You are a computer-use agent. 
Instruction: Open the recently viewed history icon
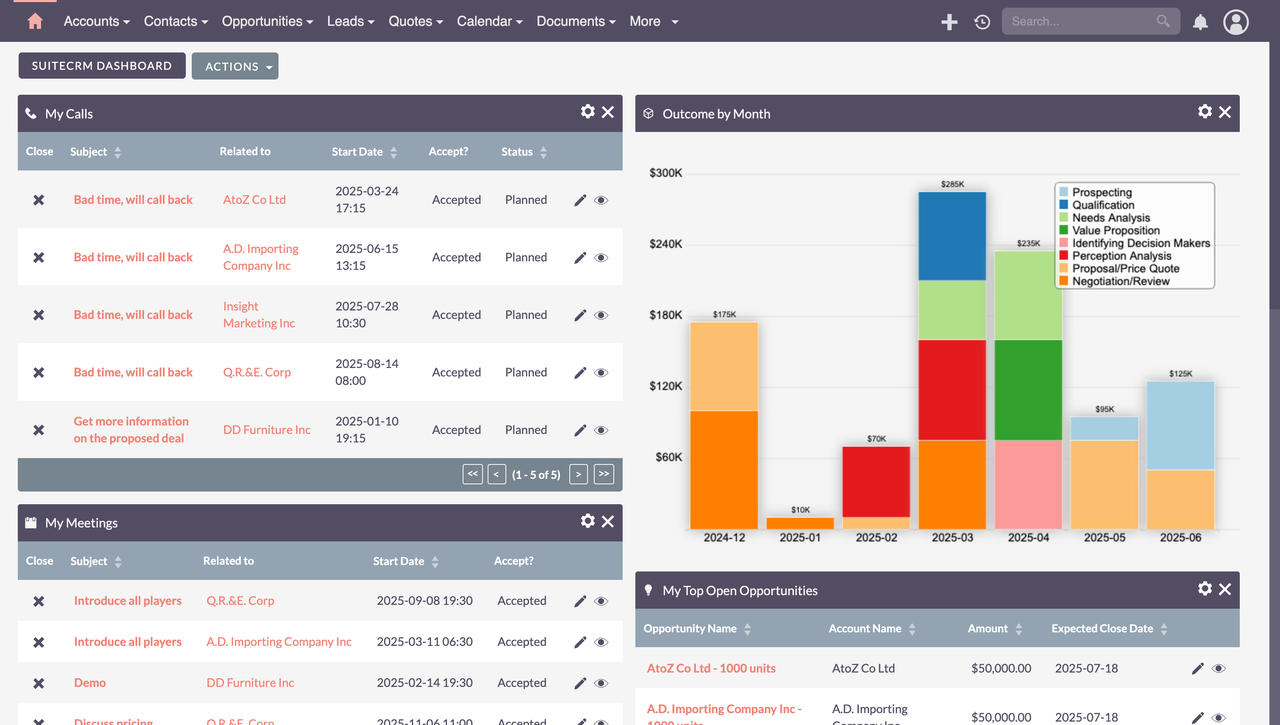[x=982, y=21]
